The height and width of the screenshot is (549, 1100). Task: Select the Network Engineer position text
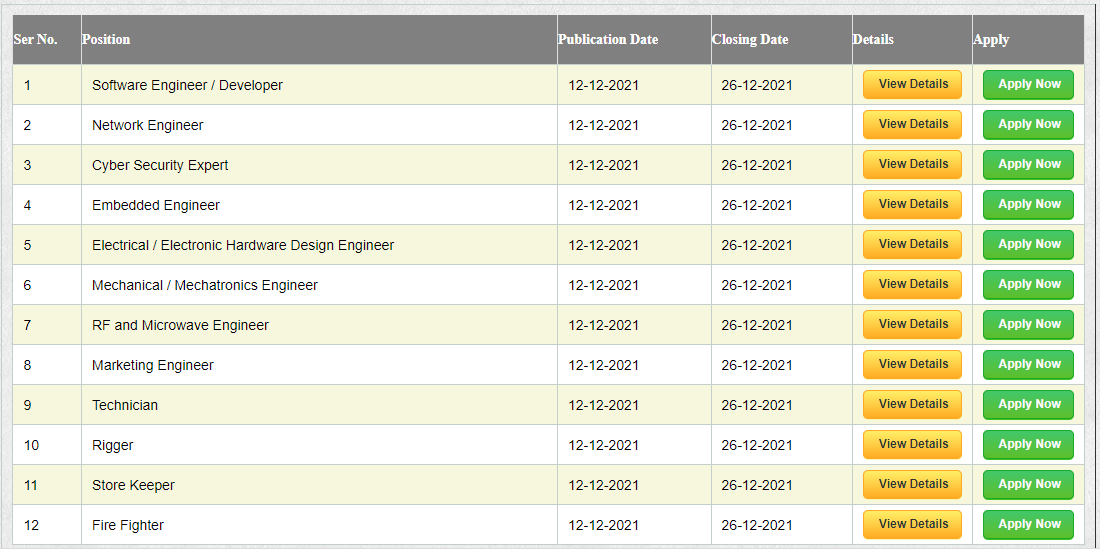coord(147,126)
